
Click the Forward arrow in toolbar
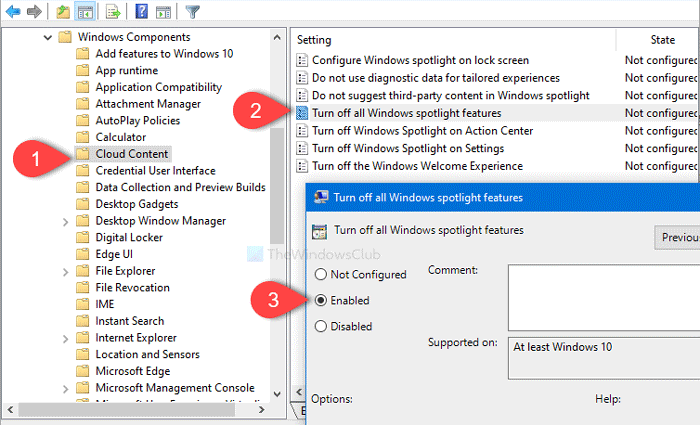[x=35, y=12]
